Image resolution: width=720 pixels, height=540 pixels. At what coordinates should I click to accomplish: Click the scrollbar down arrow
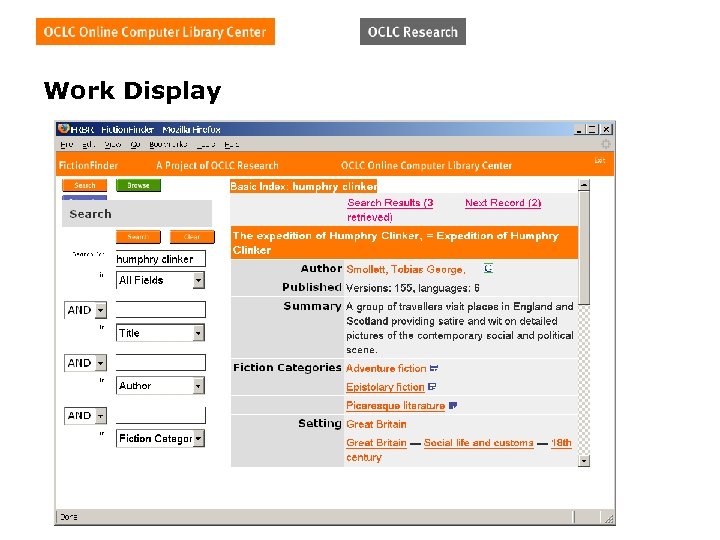[x=584, y=461]
